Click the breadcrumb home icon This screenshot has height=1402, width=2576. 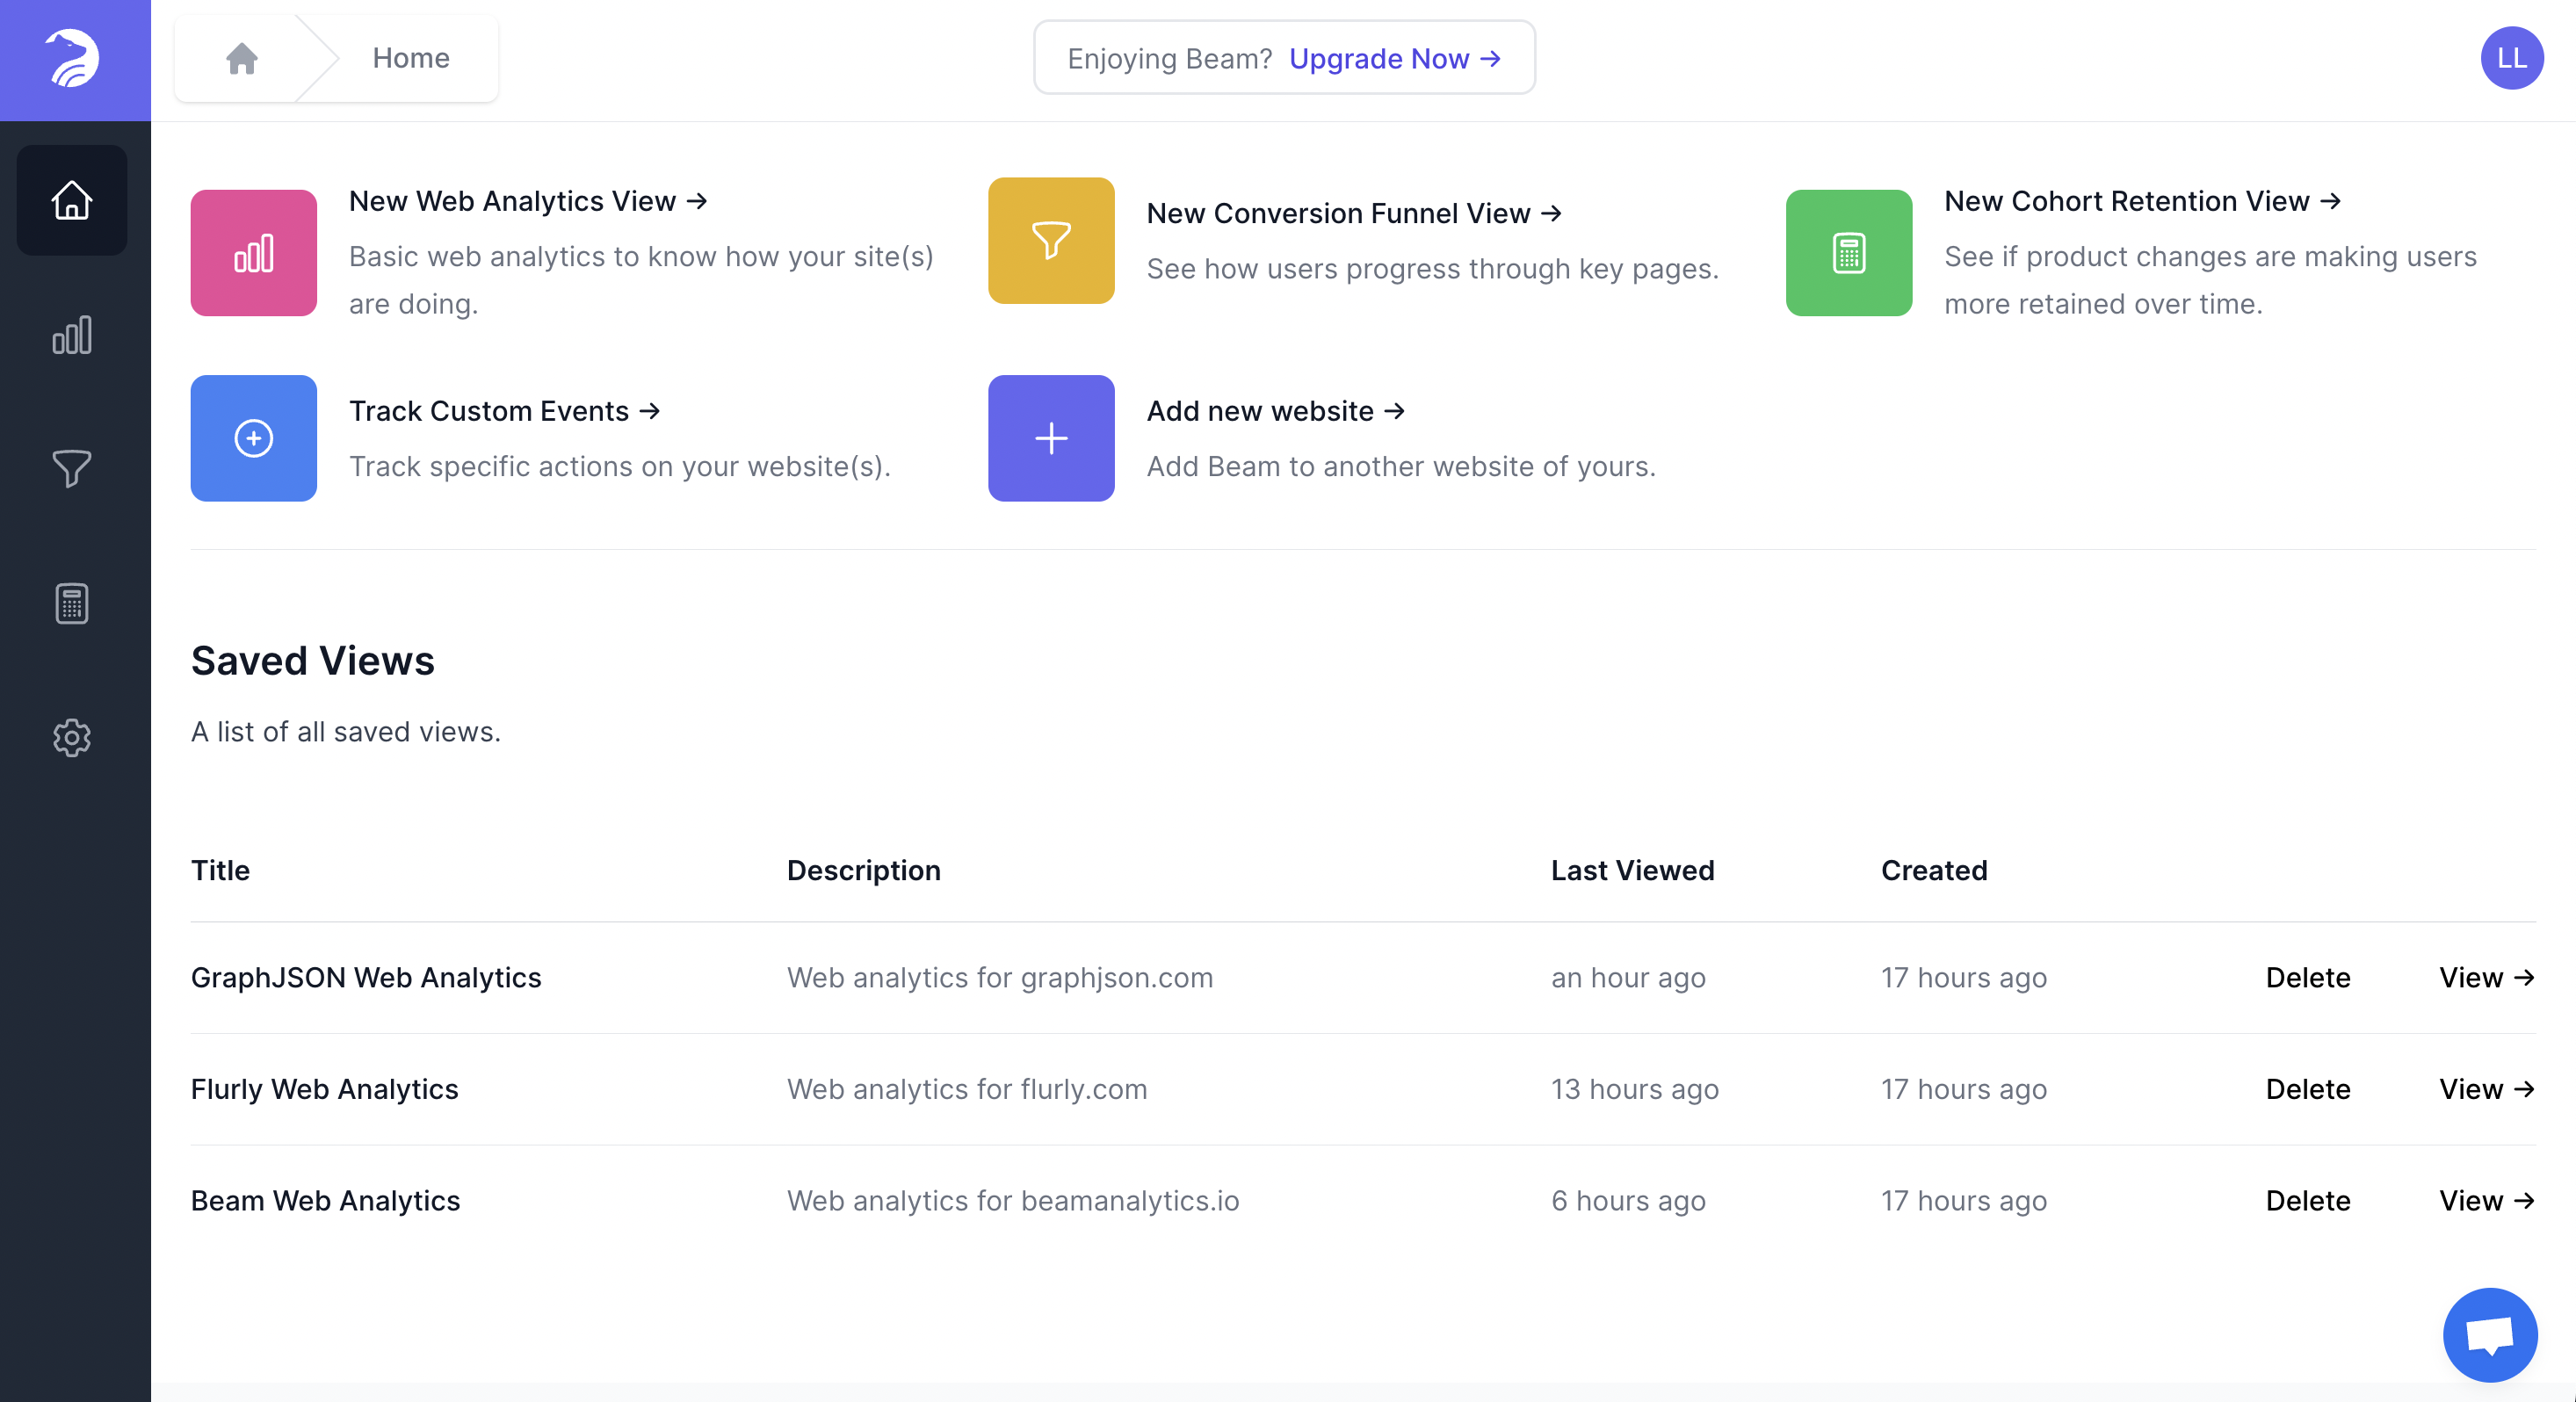click(241, 58)
